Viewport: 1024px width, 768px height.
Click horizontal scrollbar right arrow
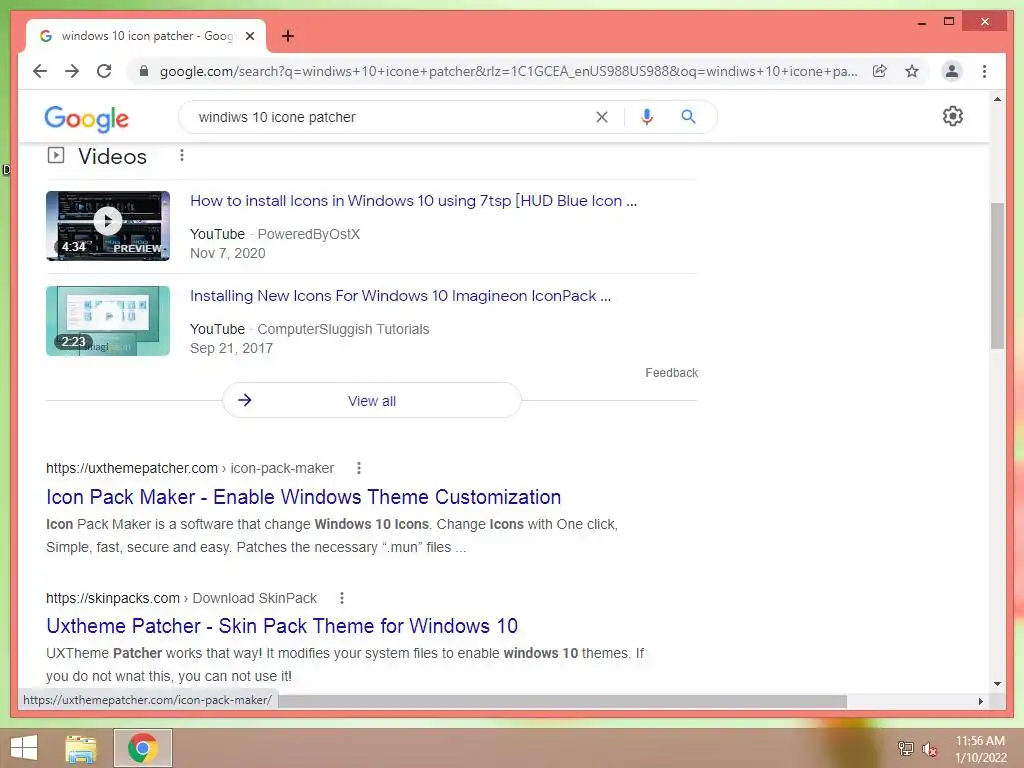click(980, 701)
